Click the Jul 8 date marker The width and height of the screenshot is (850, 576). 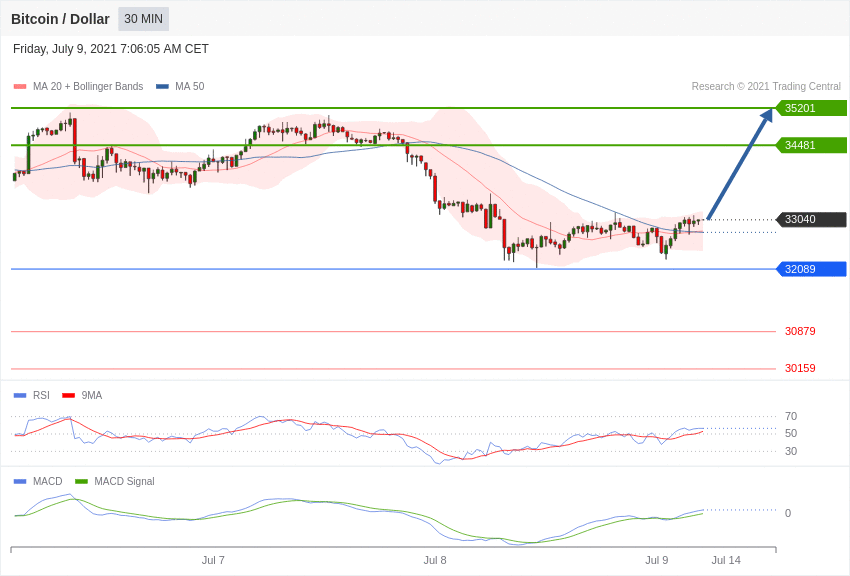(435, 560)
